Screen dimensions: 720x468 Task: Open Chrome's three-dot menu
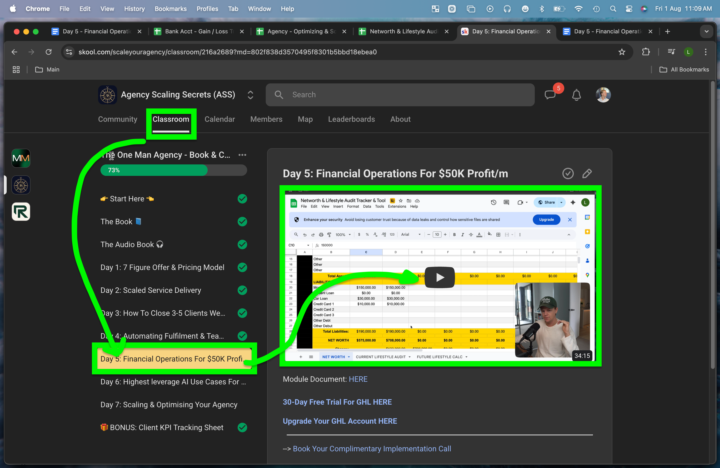(705, 52)
